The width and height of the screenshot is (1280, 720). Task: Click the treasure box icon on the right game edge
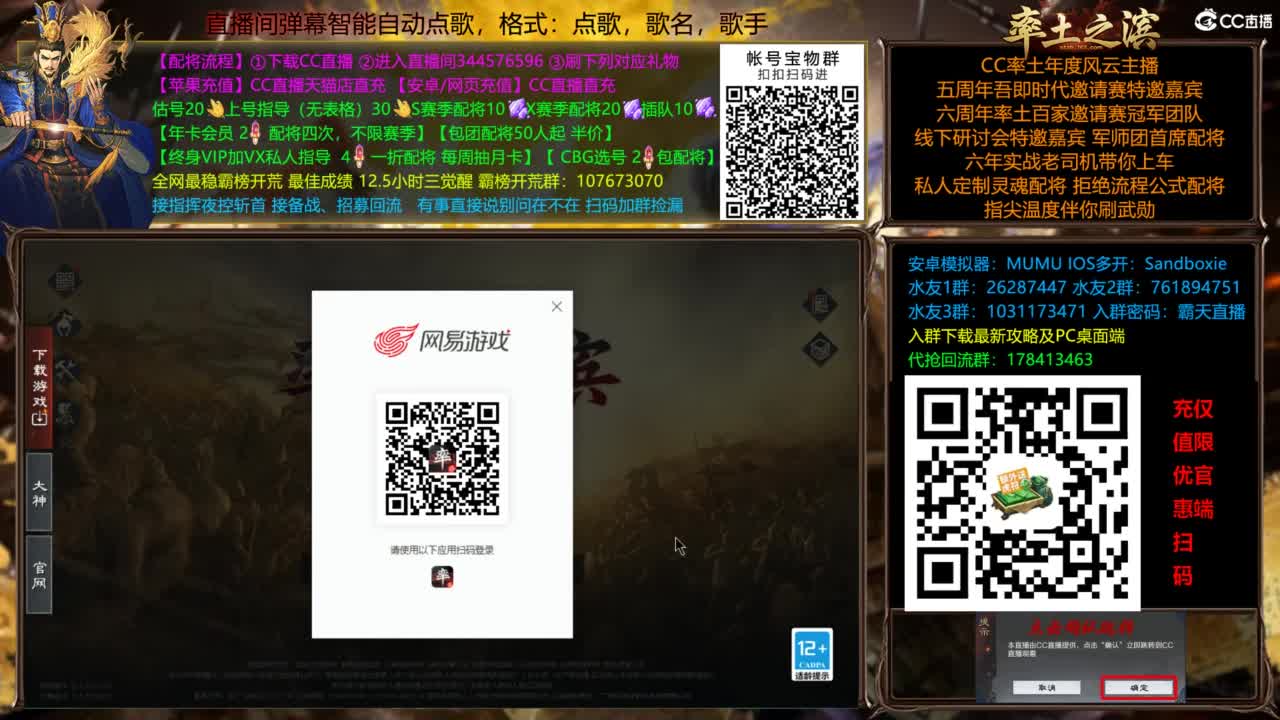[x=821, y=346]
